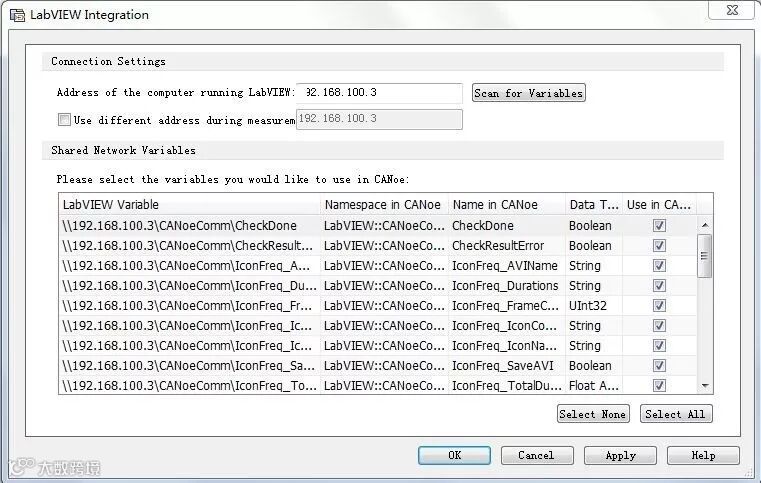Screen dimensions: 761x483
Task: Click the variable list scrollbar thumb
Action: 705,256
